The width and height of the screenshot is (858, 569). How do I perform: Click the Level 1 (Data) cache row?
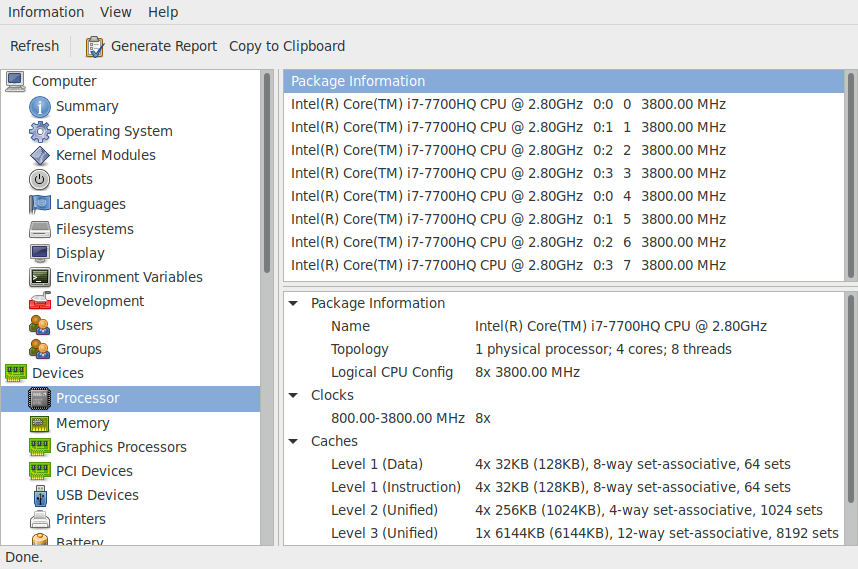[564, 464]
